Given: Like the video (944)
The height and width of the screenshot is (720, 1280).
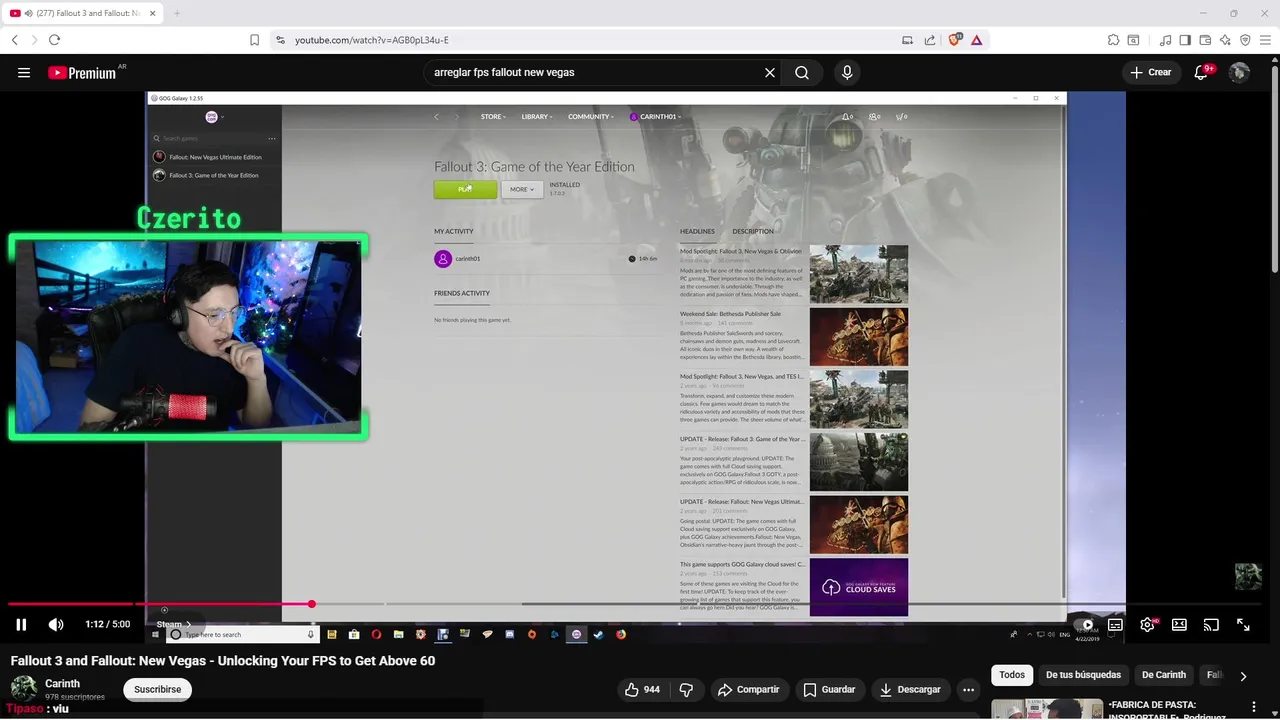Looking at the screenshot, I should click(x=642, y=689).
